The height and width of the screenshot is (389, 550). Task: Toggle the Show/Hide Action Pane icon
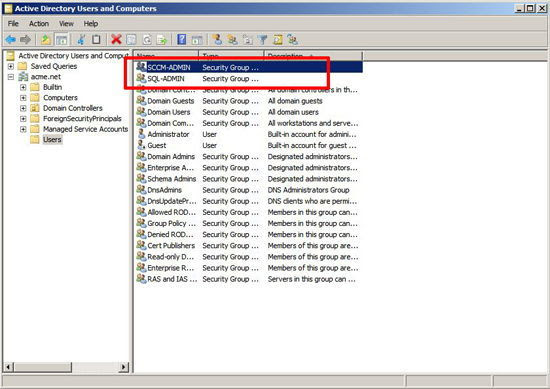tap(197, 40)
